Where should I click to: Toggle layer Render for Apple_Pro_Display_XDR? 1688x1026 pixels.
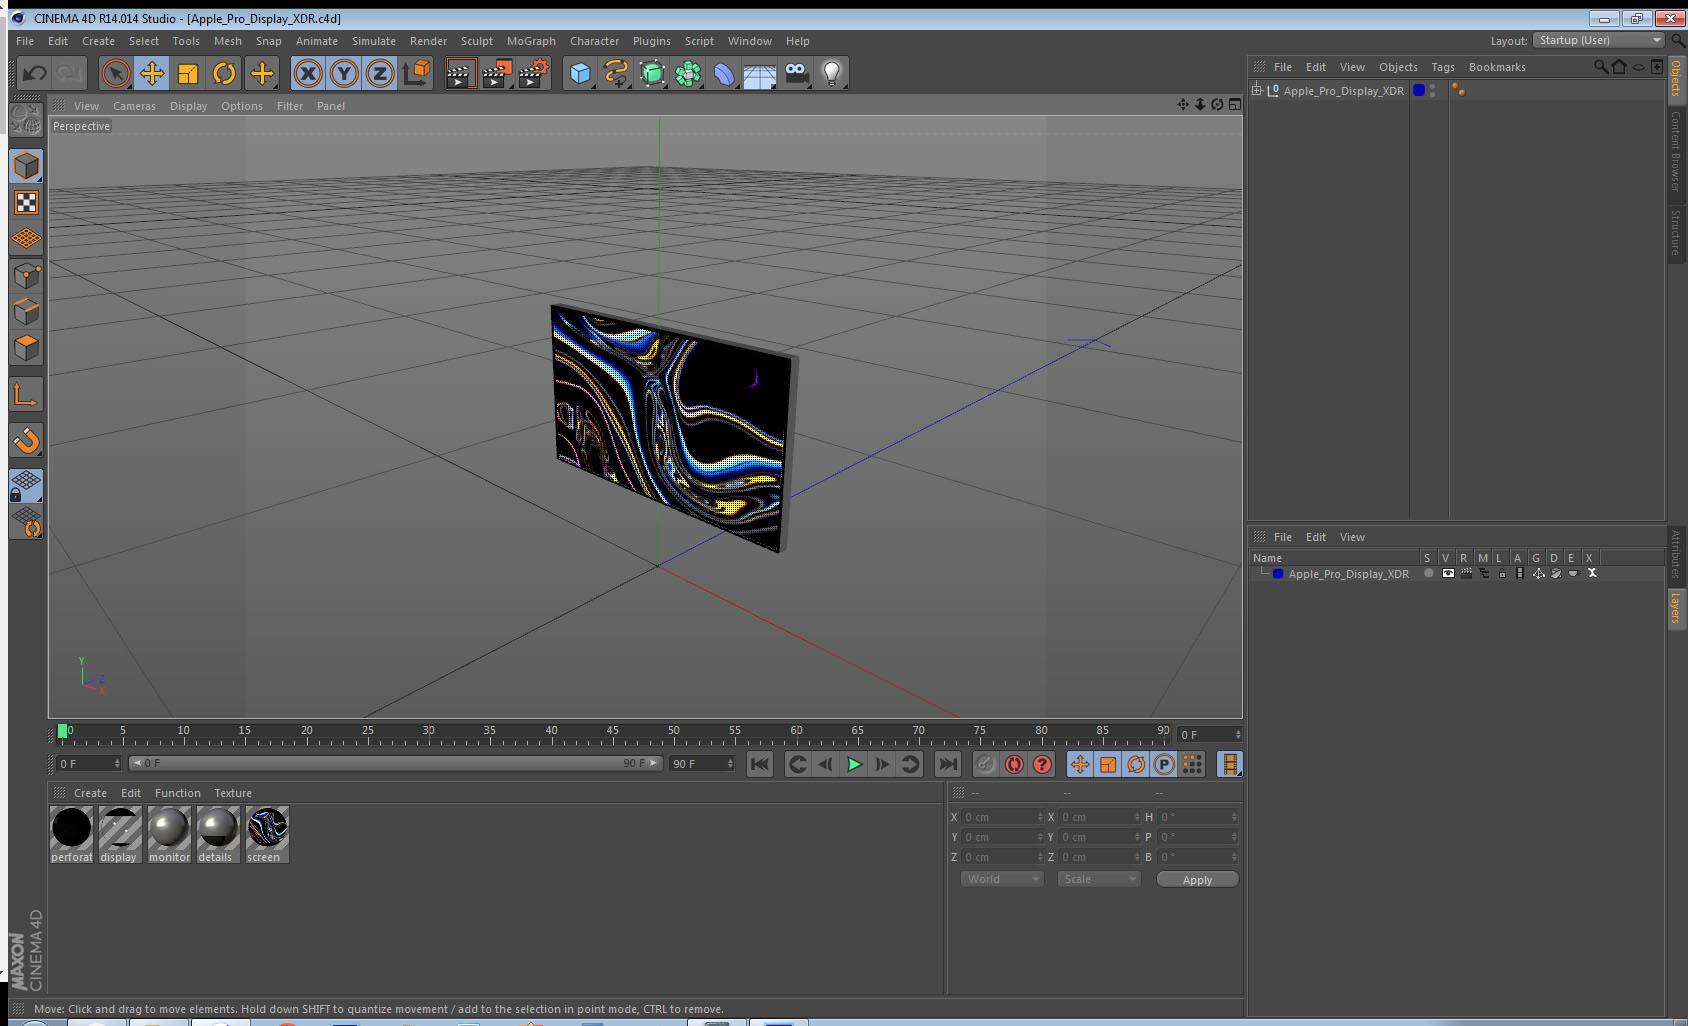tap(1466, 574)
